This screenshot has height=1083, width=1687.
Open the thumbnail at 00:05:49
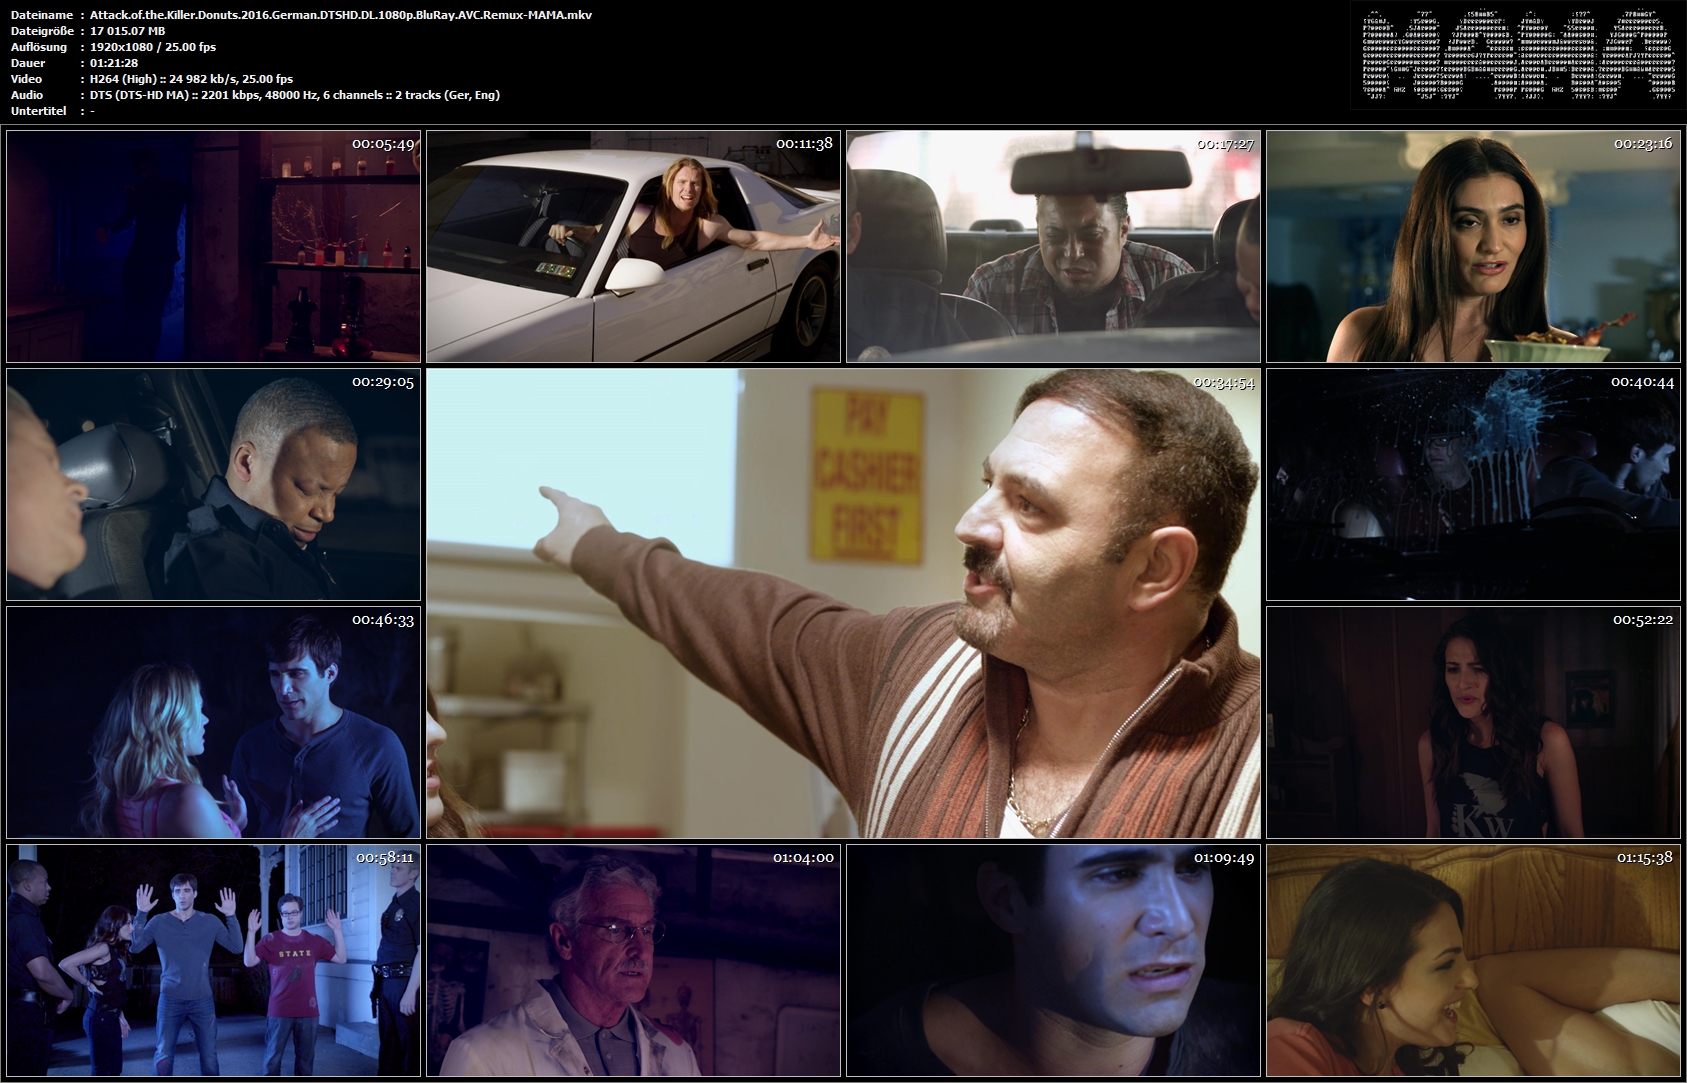(213, 246)
